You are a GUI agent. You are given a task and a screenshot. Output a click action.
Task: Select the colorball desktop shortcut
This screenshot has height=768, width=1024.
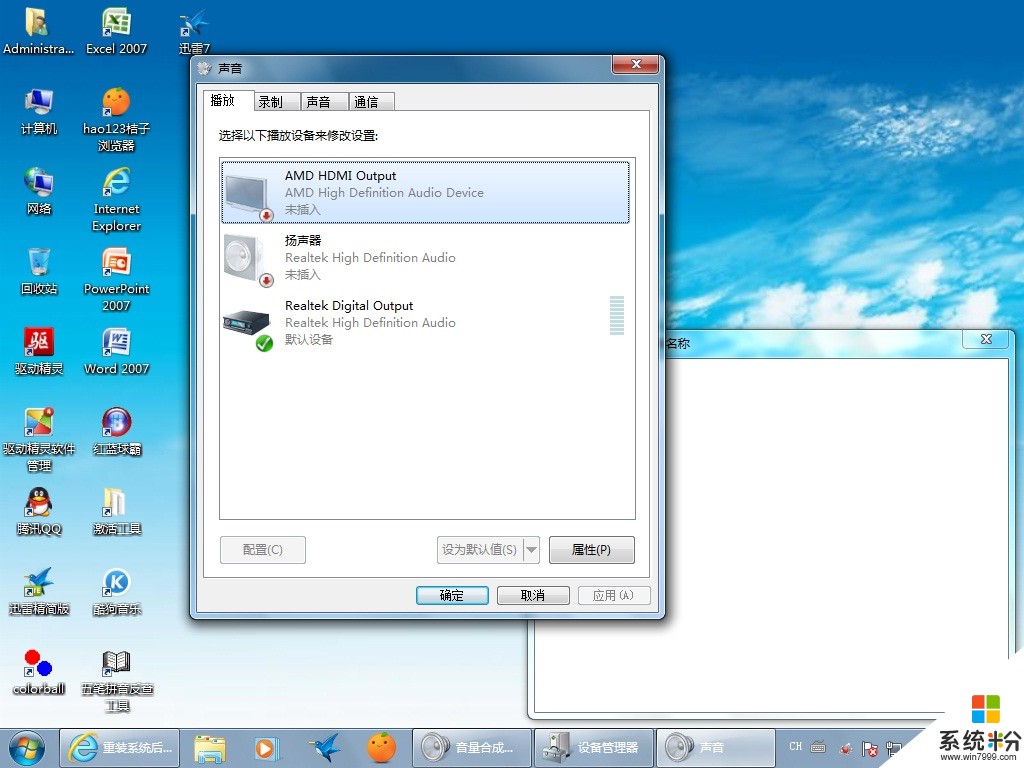point(39,671)
